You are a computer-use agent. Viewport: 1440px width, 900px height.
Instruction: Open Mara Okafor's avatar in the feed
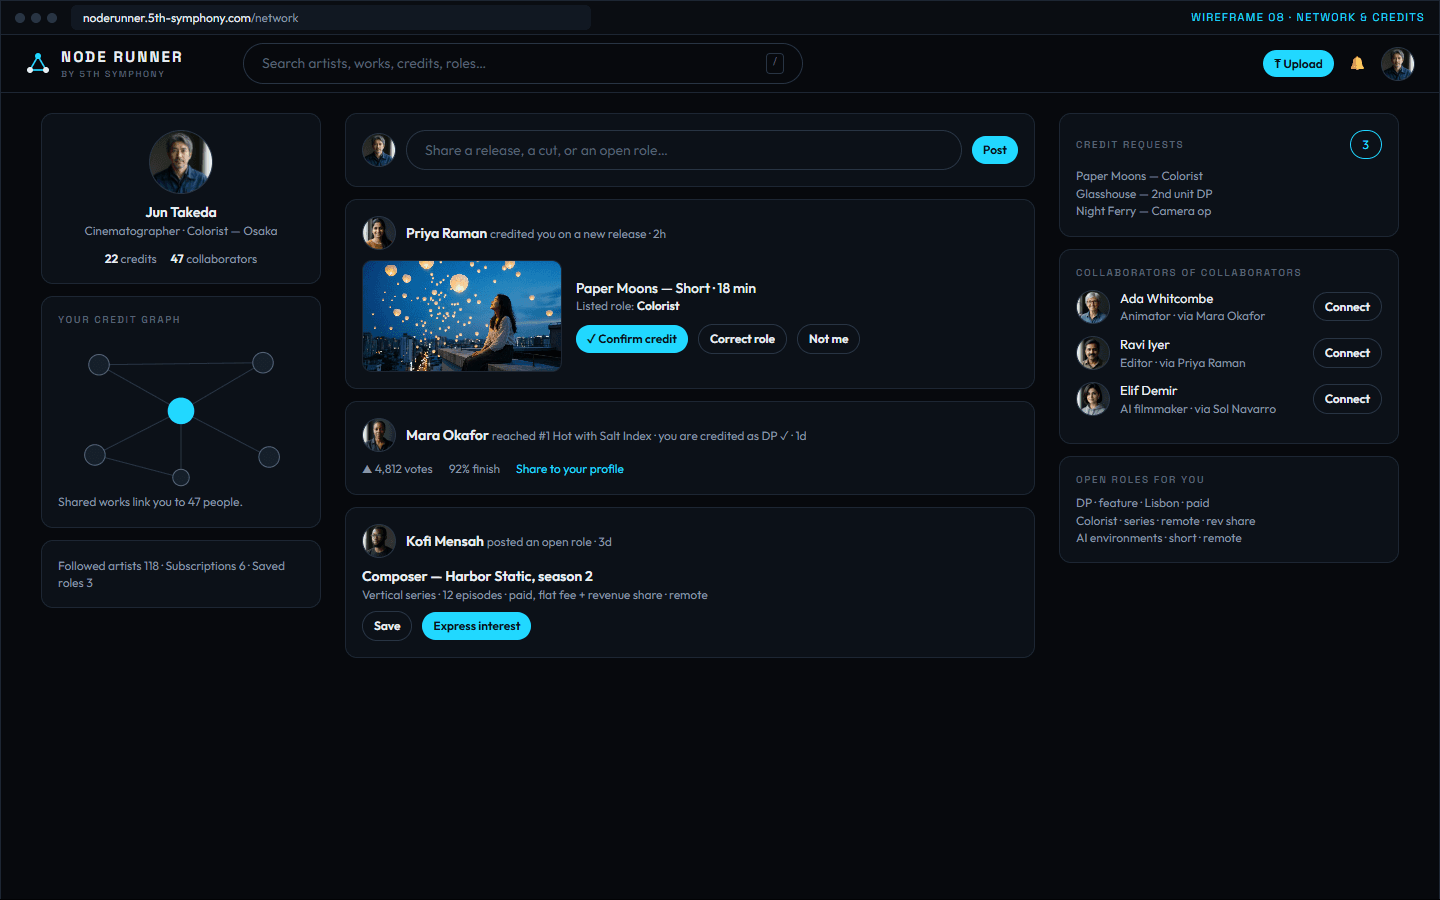point(379,435)
